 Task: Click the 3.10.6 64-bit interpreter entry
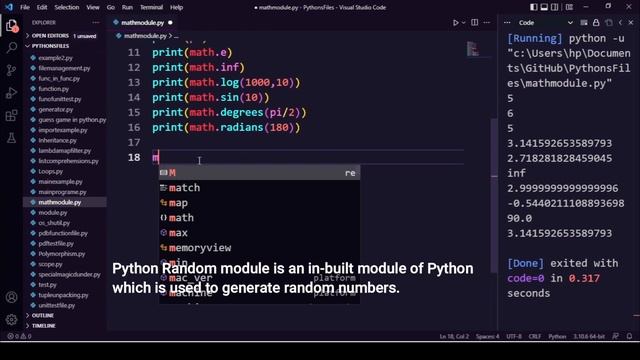tap(590, 336)
